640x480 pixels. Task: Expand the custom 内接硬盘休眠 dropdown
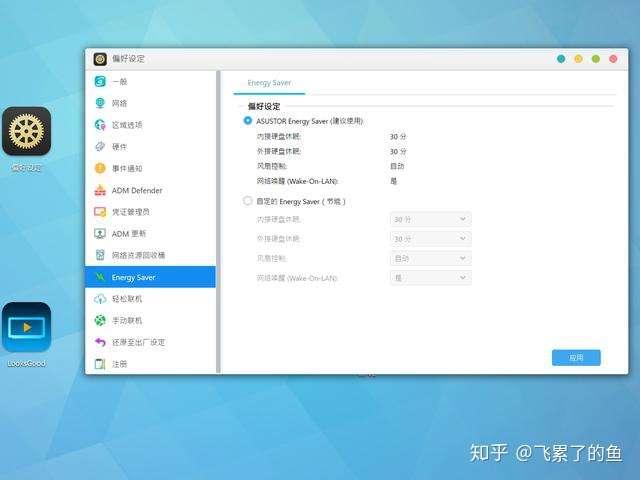(431, 219)
